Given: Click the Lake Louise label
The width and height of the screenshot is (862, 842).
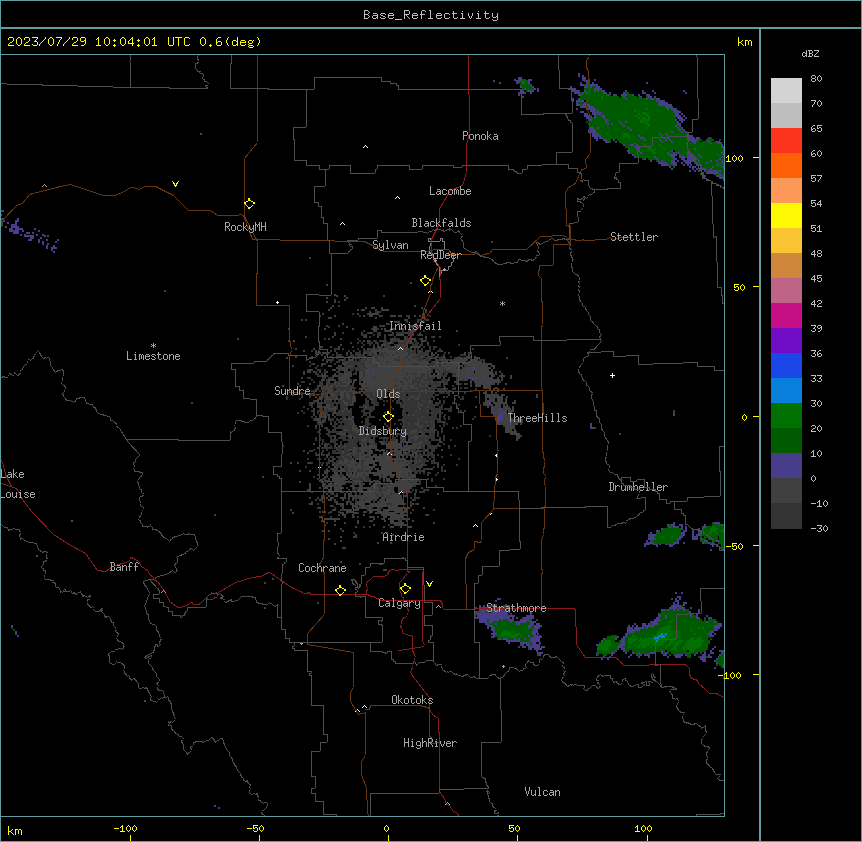Looking at the screenshot, I should click(x=18, y=484).
